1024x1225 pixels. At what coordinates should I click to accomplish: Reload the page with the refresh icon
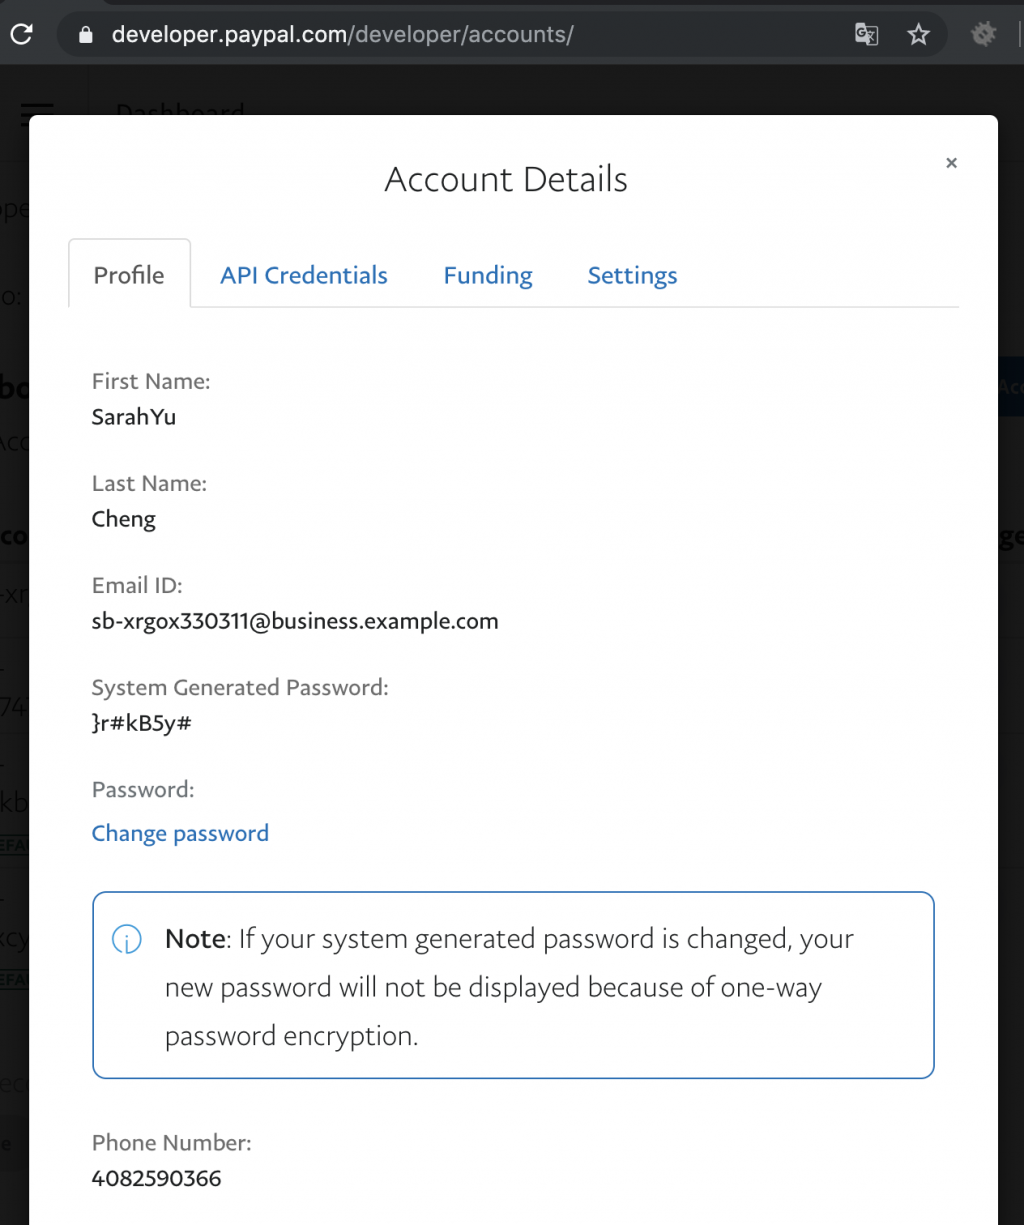(x=21, y=34)
